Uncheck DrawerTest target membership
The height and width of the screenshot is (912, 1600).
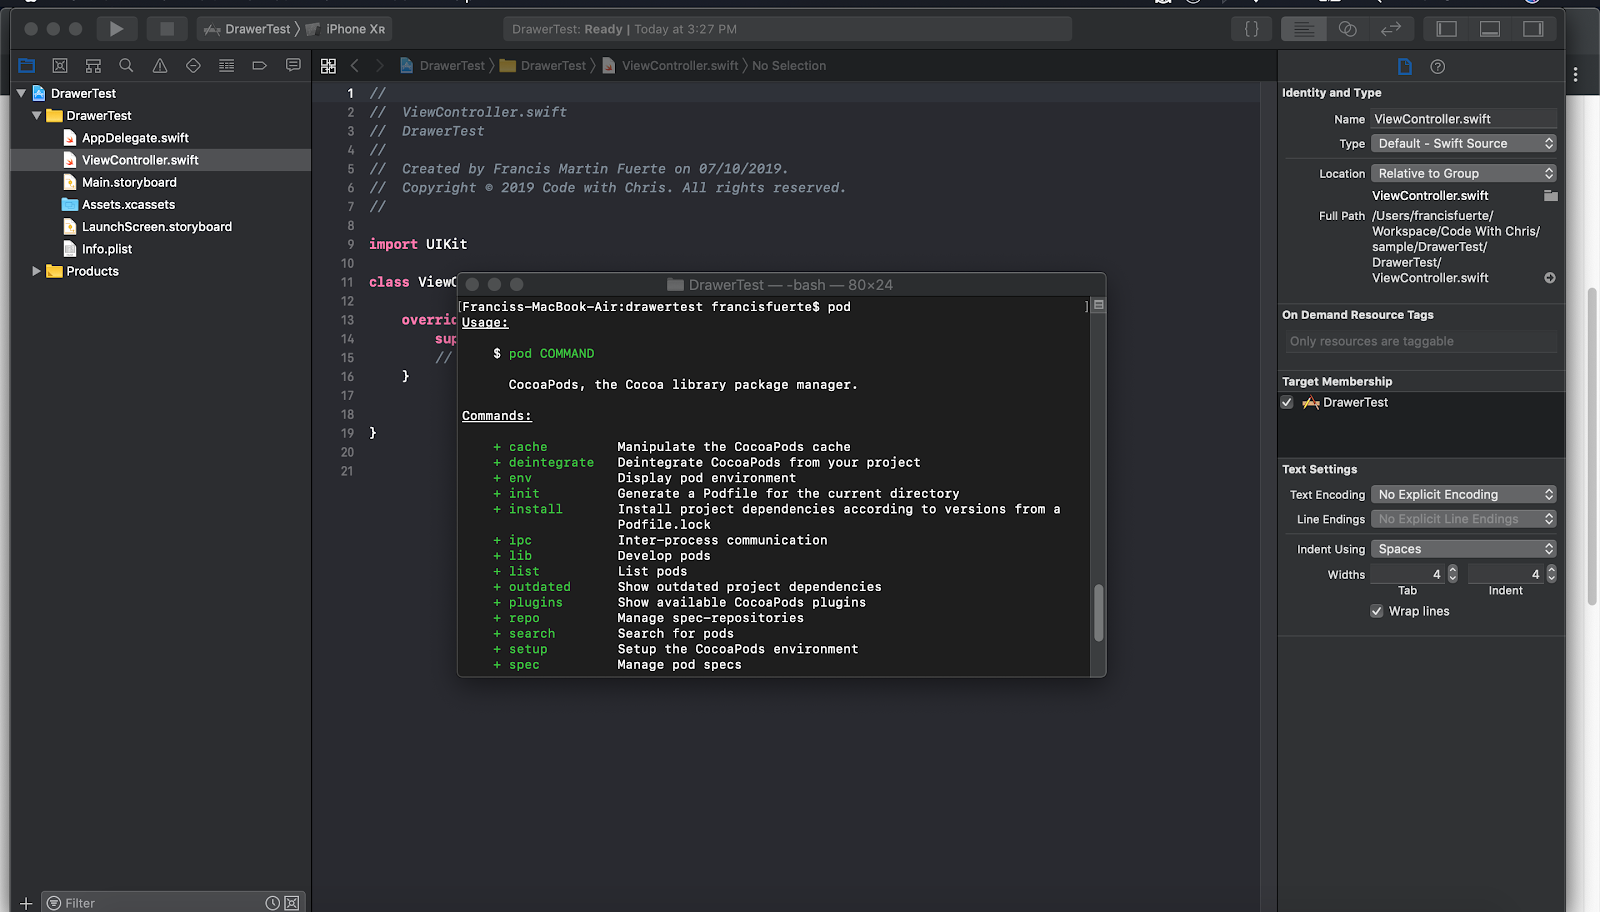(x=1287, y=403)
